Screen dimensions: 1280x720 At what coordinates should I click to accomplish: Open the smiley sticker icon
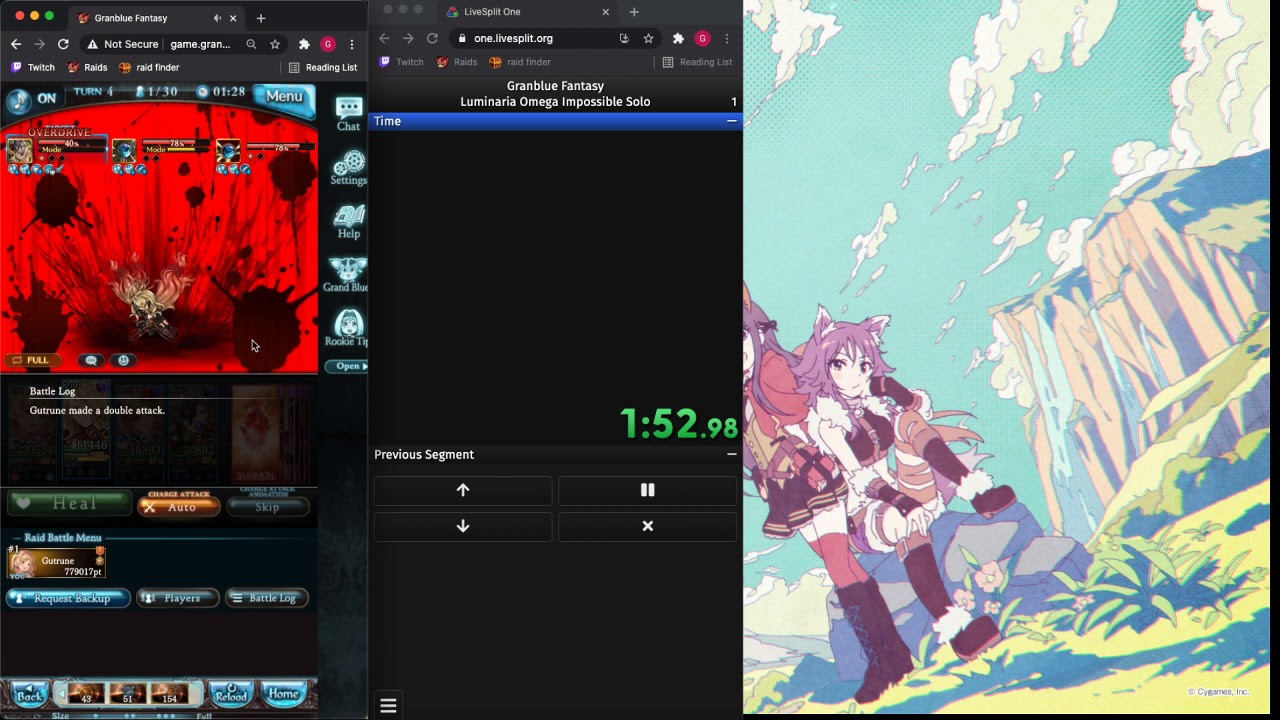124,360
